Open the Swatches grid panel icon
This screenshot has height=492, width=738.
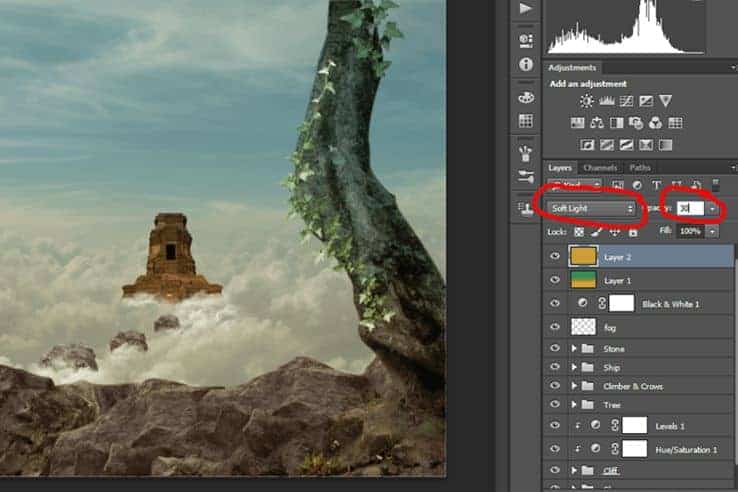tap(526, 121)
